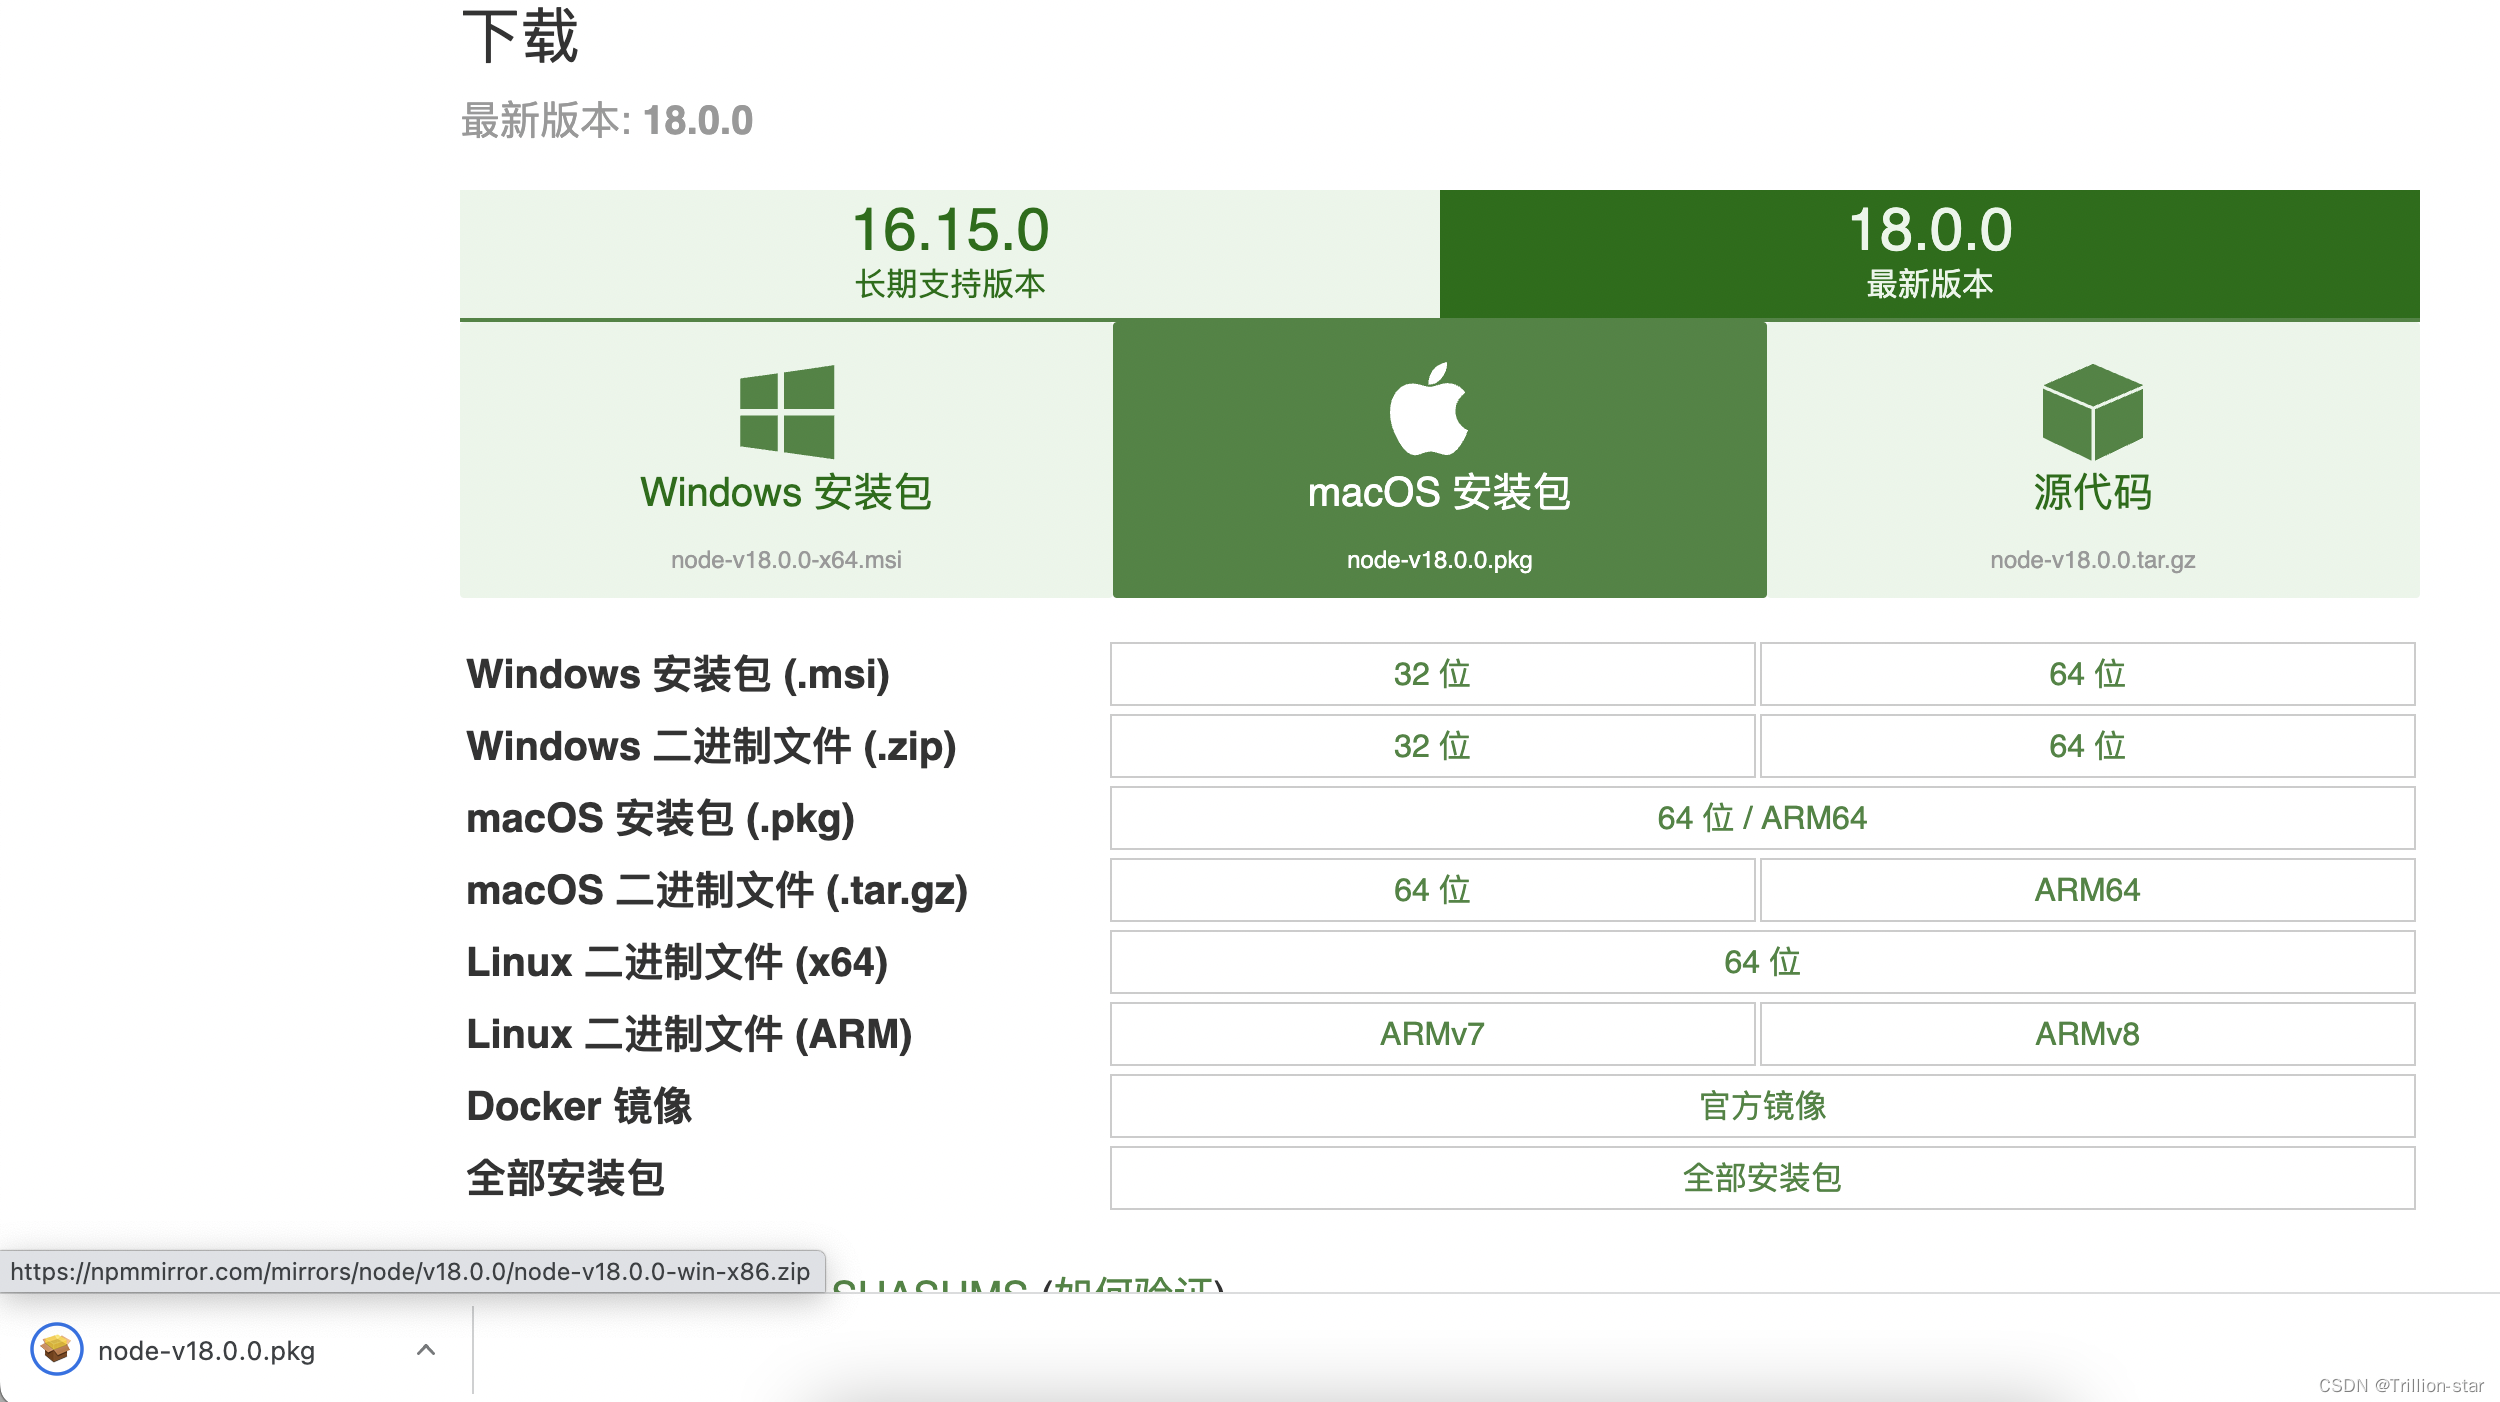Image resolution: width=2500 pixels, height=1402 pixels.
Task: Click the Windows logo icon
Action: [x=787, y=411]
